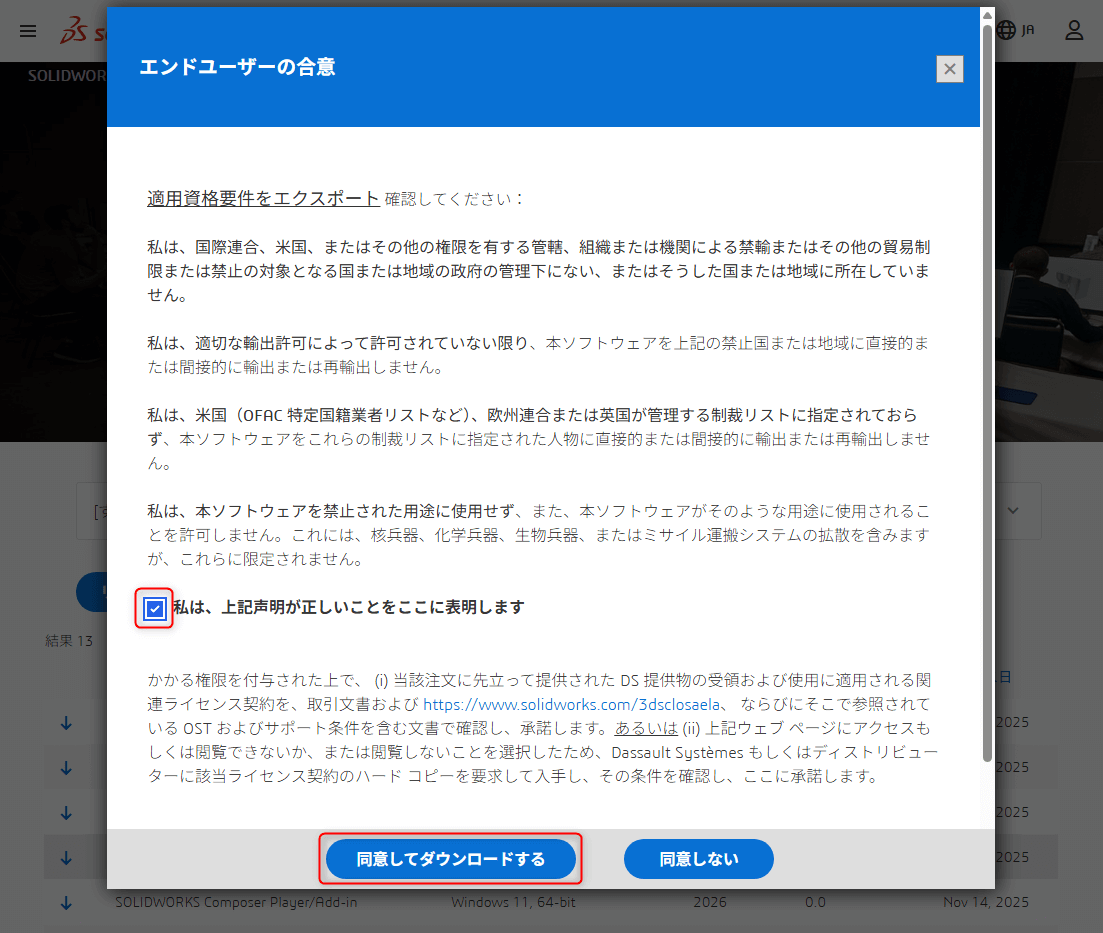Click the あるいは underlined text
Viewport: 1103px width, 933px height.
click(646, 728)
